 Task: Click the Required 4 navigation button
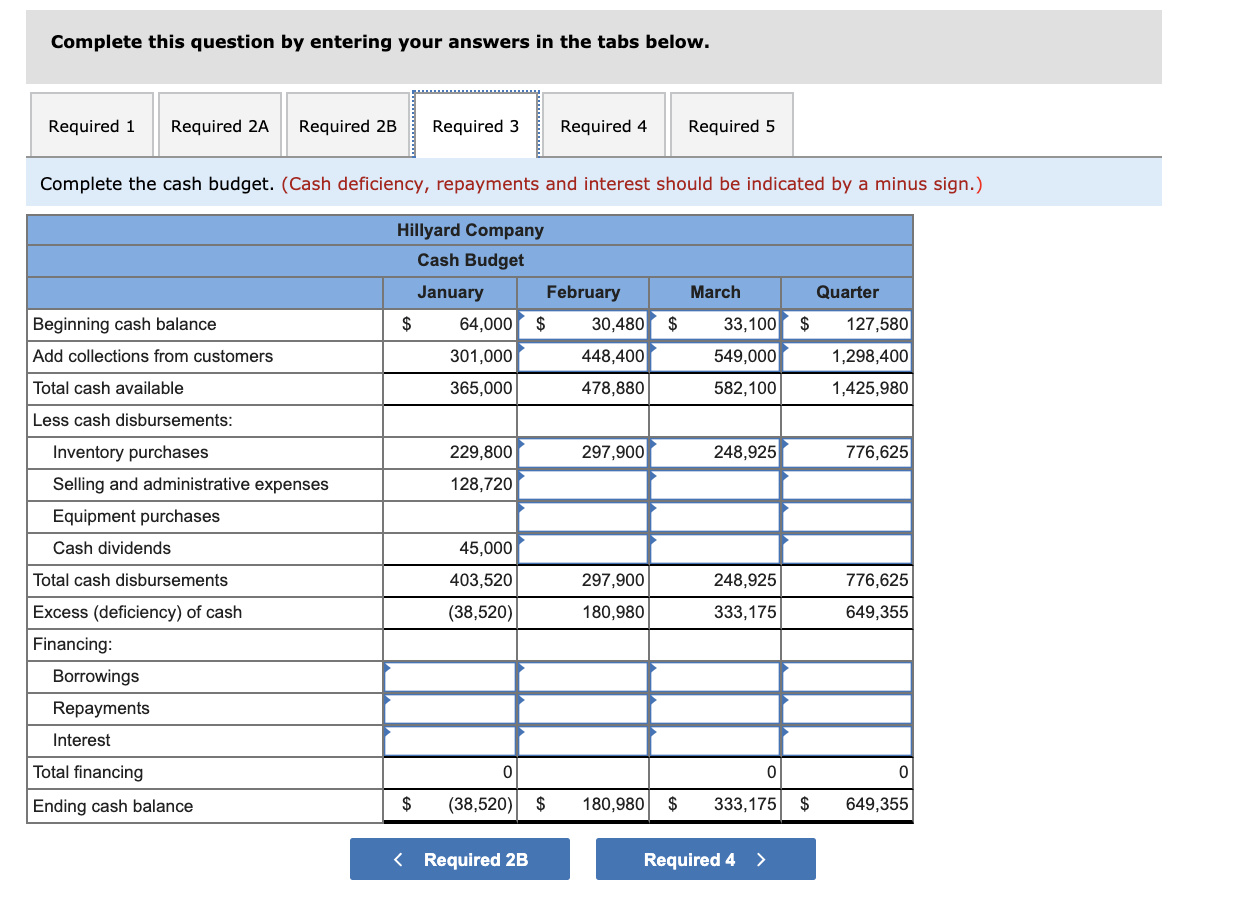tap(705, 858)
